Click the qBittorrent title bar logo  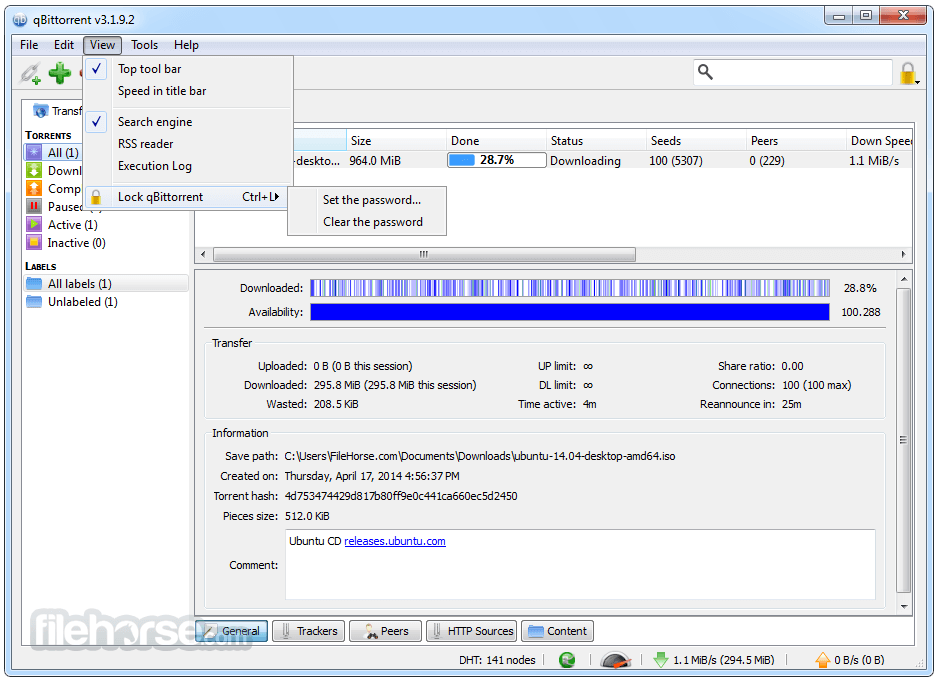coord(20,20)
